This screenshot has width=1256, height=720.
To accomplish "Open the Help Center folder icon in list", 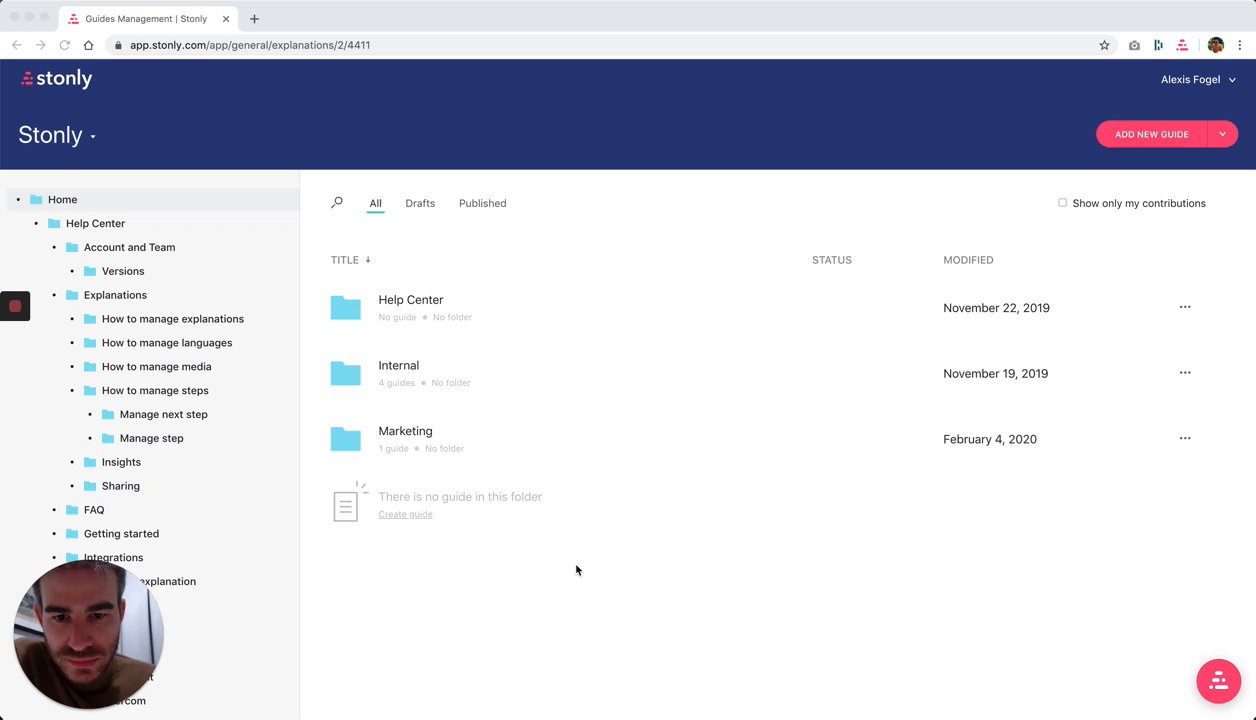I will click(x=345, y=308).
